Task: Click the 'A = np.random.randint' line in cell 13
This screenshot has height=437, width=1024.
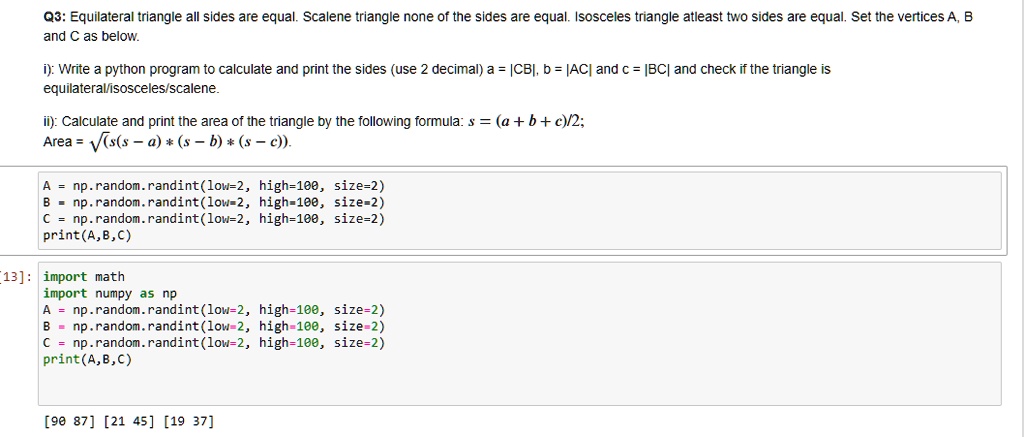Action: point(214,310)
